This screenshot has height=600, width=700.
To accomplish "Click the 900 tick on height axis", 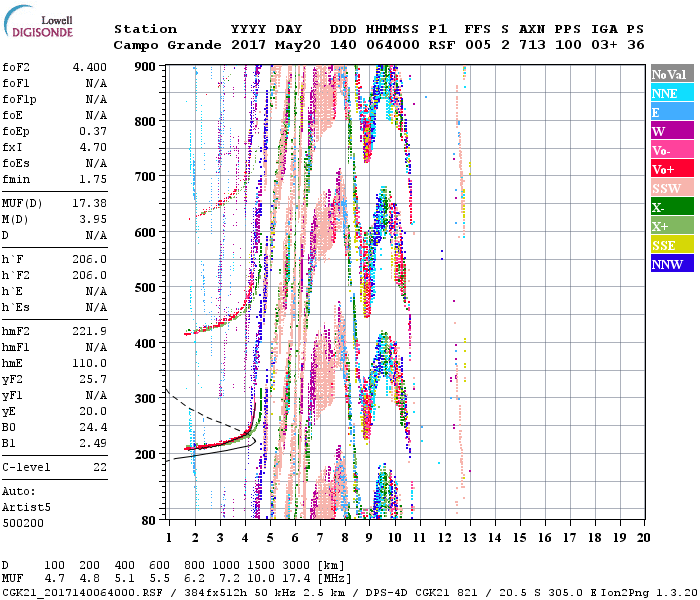I will pyautogui.click(x=146, y=66).
